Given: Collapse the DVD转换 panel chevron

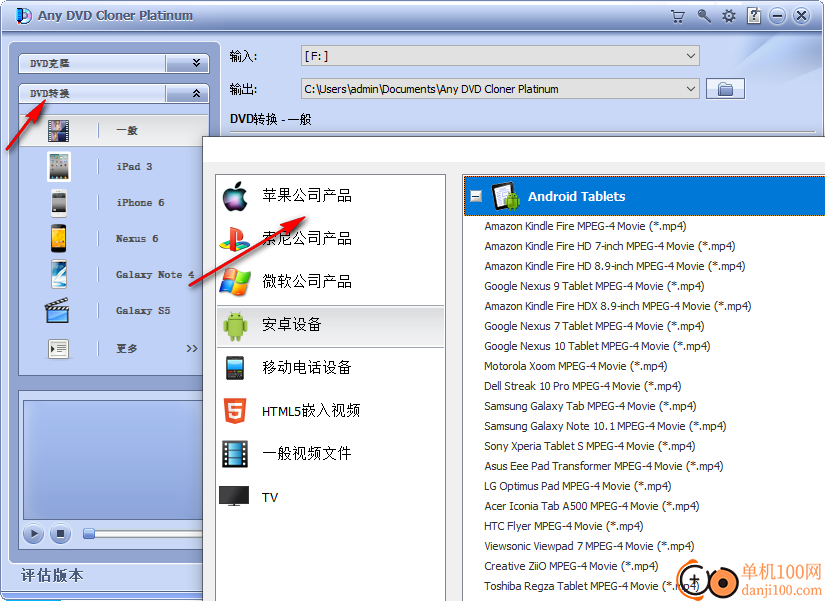Looking at the screenshot, I should pos(196,94).
